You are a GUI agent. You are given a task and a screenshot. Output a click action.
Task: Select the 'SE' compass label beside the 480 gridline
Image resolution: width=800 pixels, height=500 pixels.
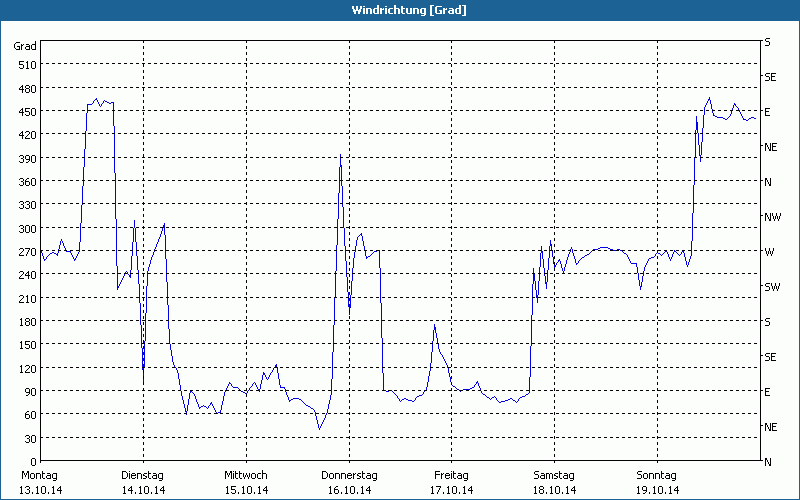click(x=770, y=77)
